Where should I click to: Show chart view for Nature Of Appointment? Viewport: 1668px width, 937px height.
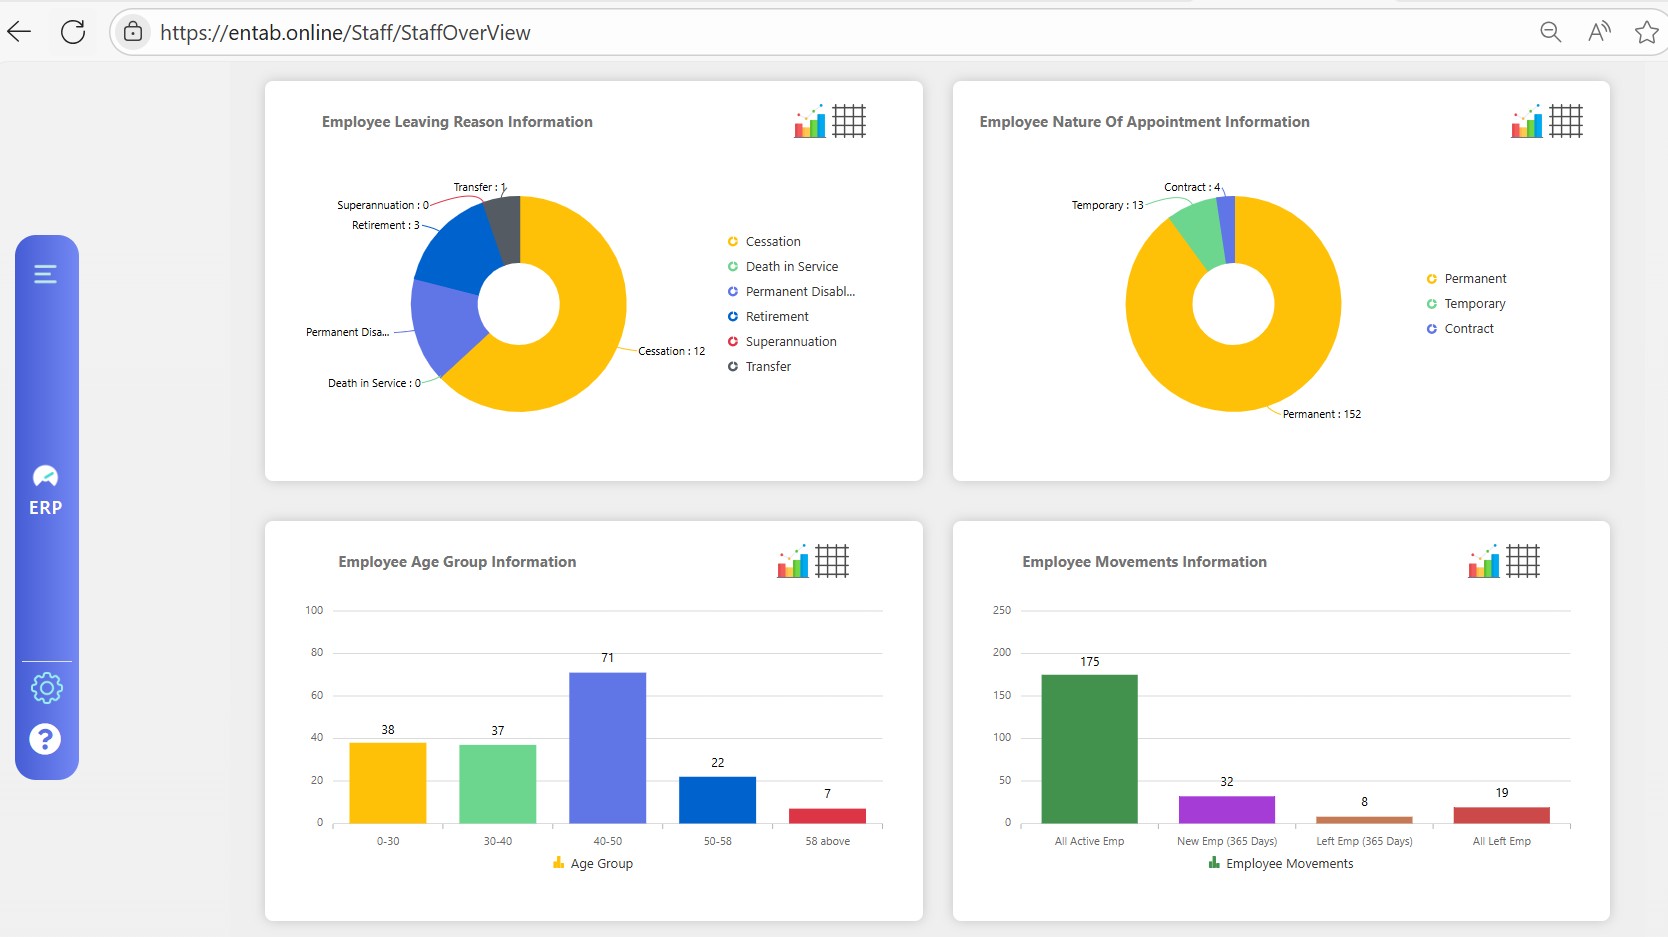pyautogui.click(x=1527, y=121)
